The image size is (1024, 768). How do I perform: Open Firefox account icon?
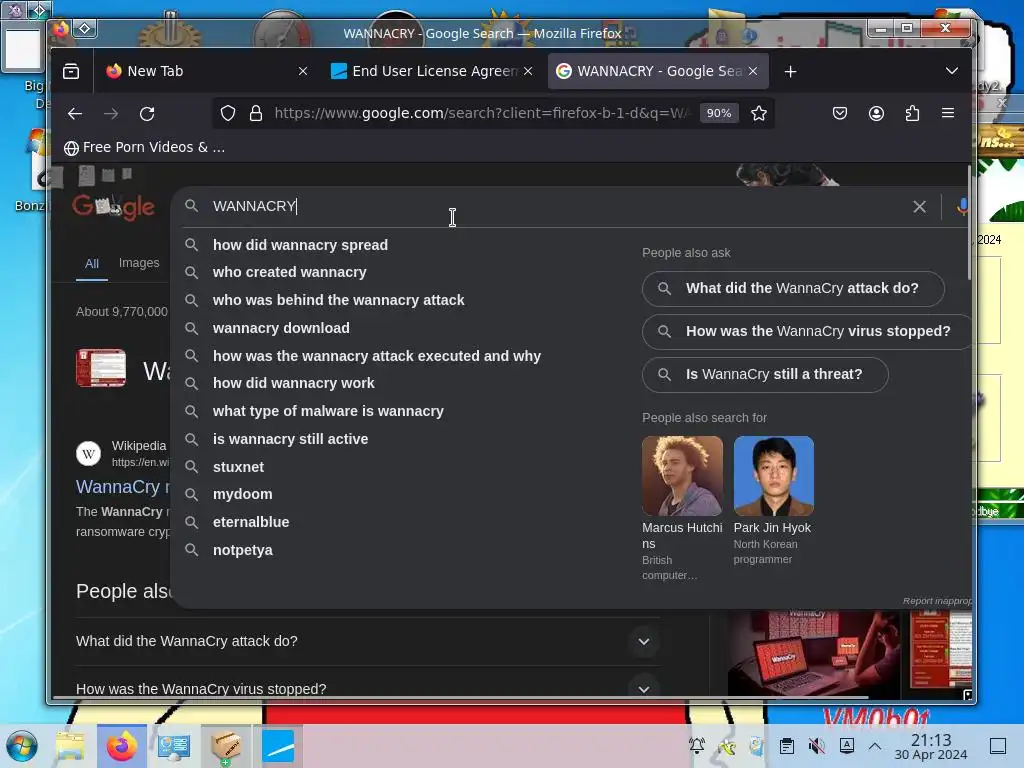tap(876, 114)
